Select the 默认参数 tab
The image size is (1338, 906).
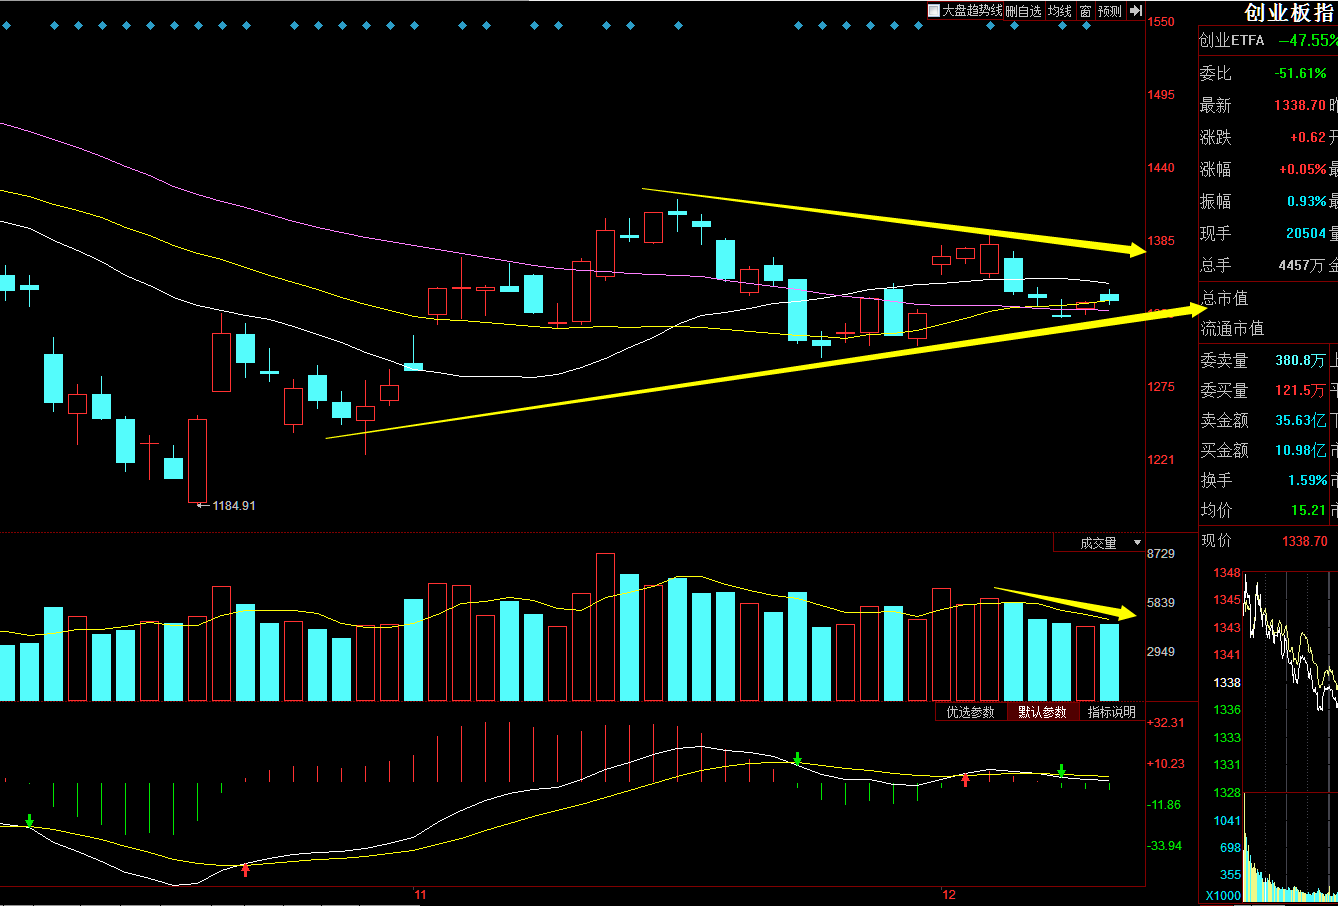[1042, 712]
